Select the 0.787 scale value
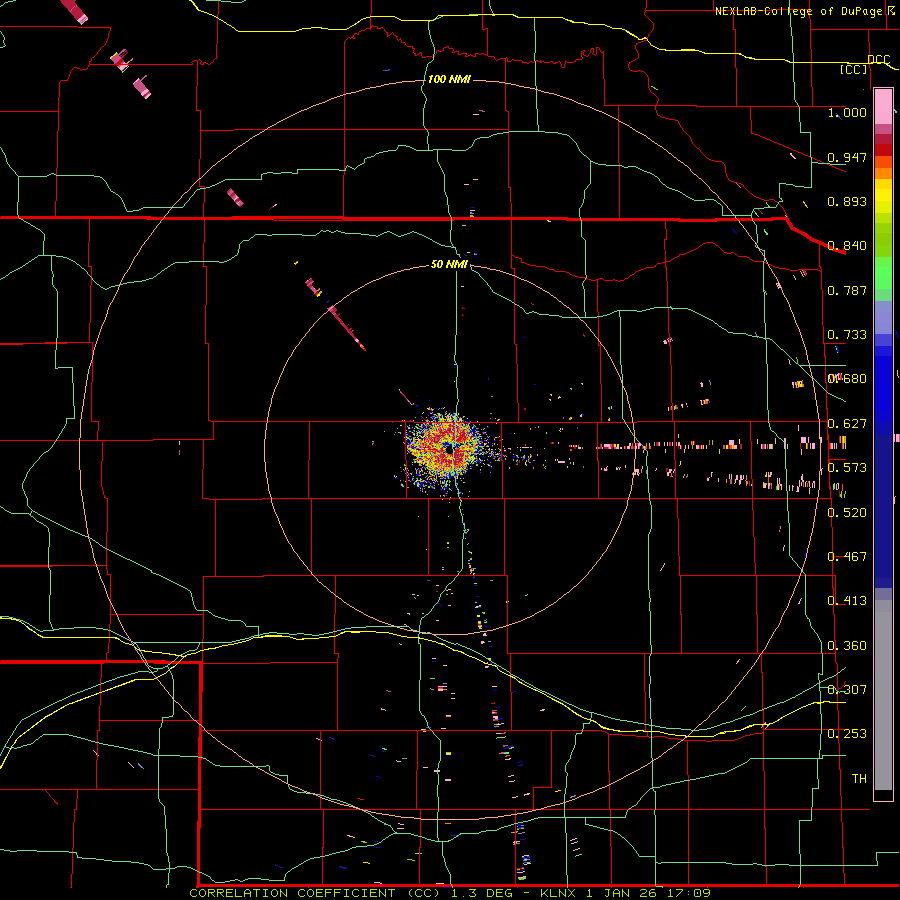Image resolution: width=900 pixels, height=900 pixels. [x=847, y=290]
